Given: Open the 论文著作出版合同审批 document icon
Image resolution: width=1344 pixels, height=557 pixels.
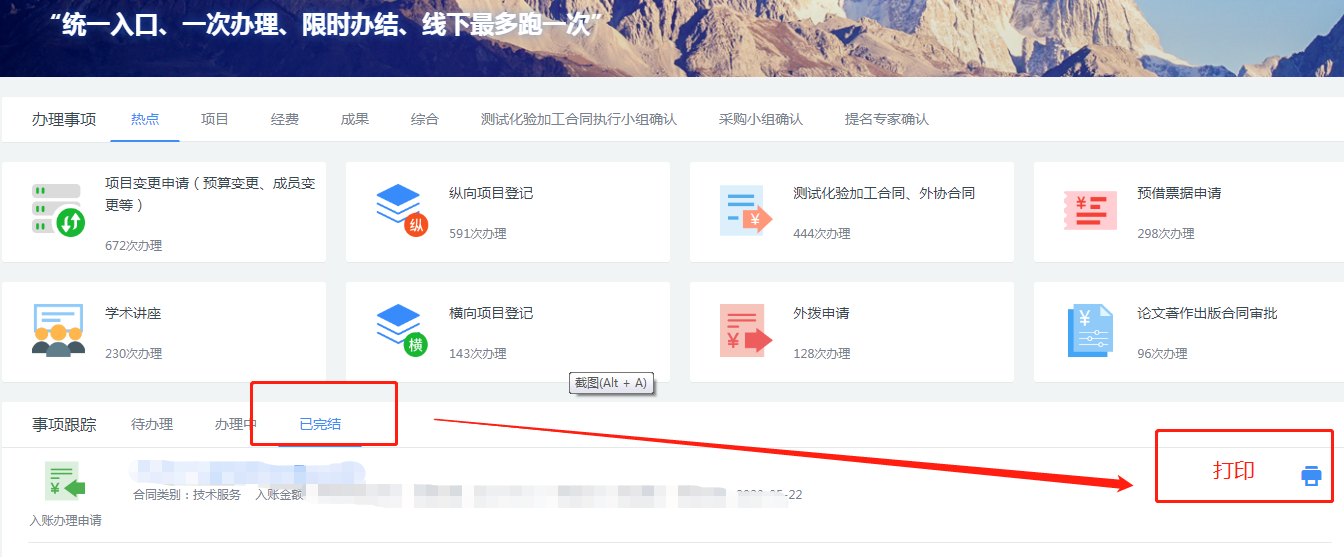Looking at the screenshot, I should click(x=1089, y=331).
